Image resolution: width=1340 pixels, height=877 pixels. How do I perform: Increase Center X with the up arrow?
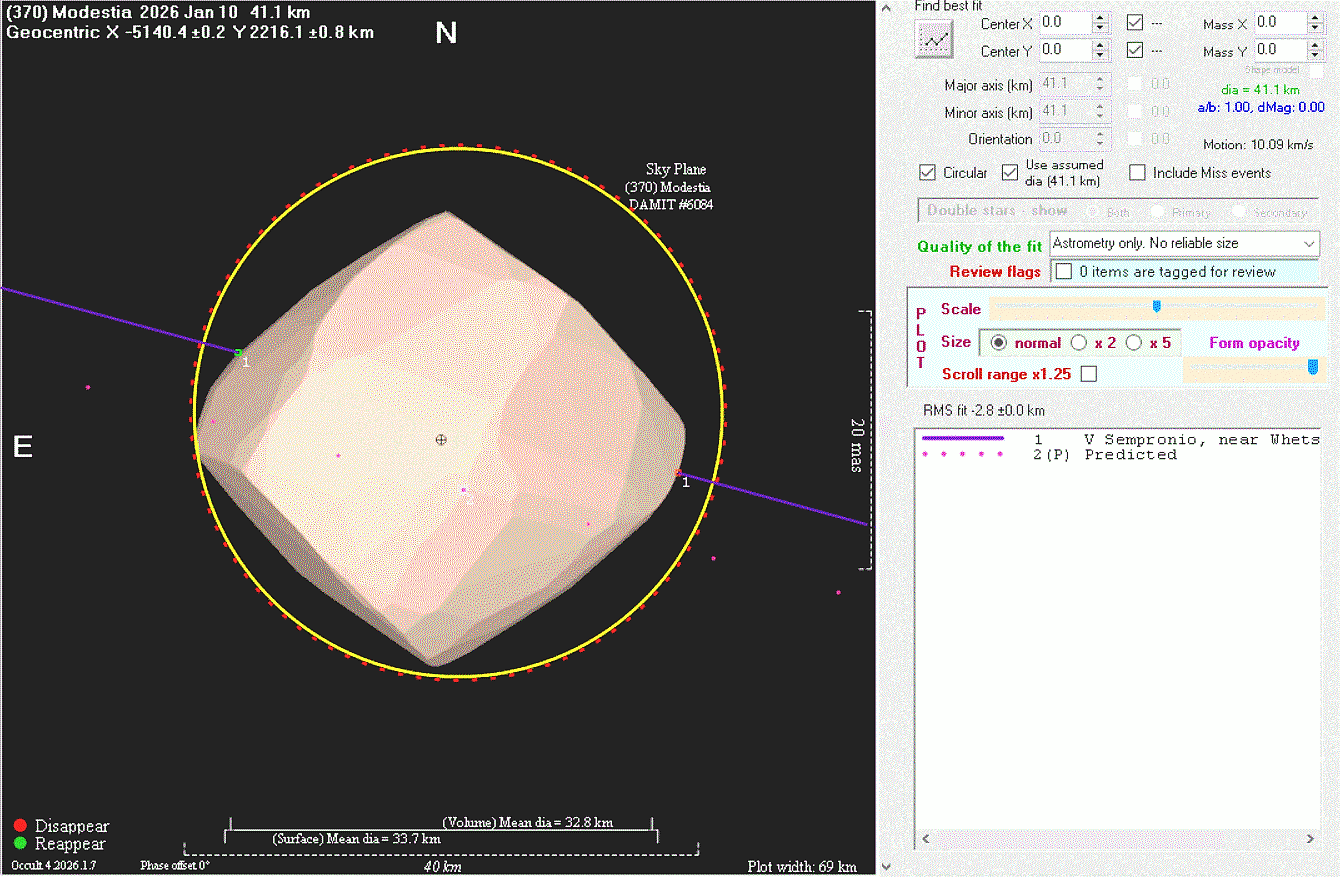tap(1100, 17)
